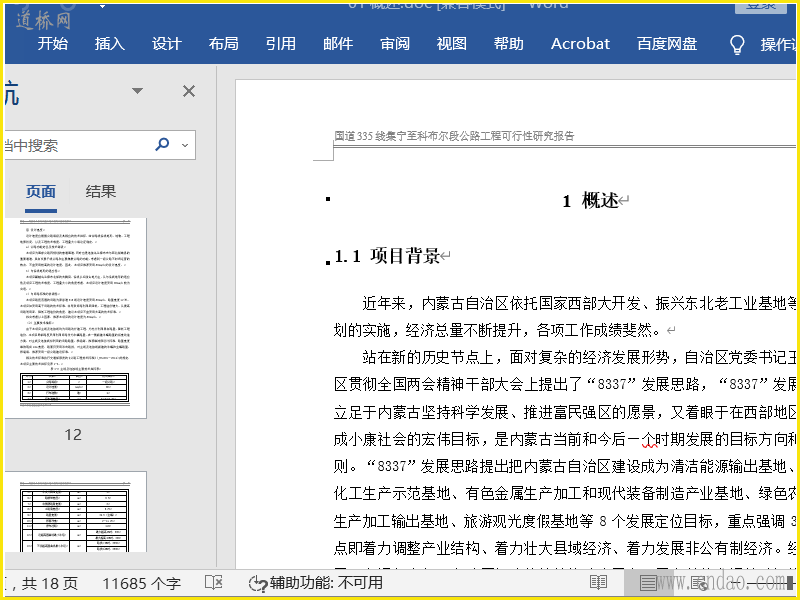
Task: Click the magnifier search icon
Action: [x=162, y=144]
